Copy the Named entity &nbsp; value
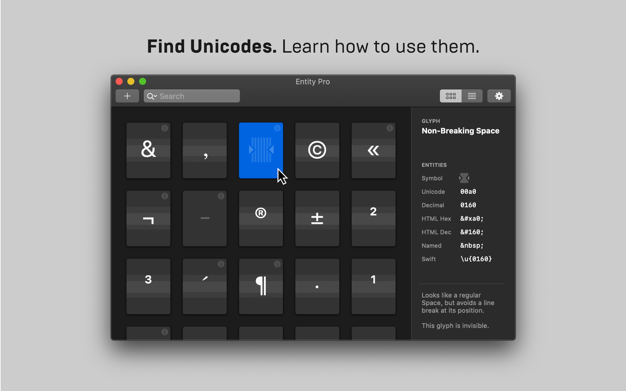 click(x=471, y=246)
